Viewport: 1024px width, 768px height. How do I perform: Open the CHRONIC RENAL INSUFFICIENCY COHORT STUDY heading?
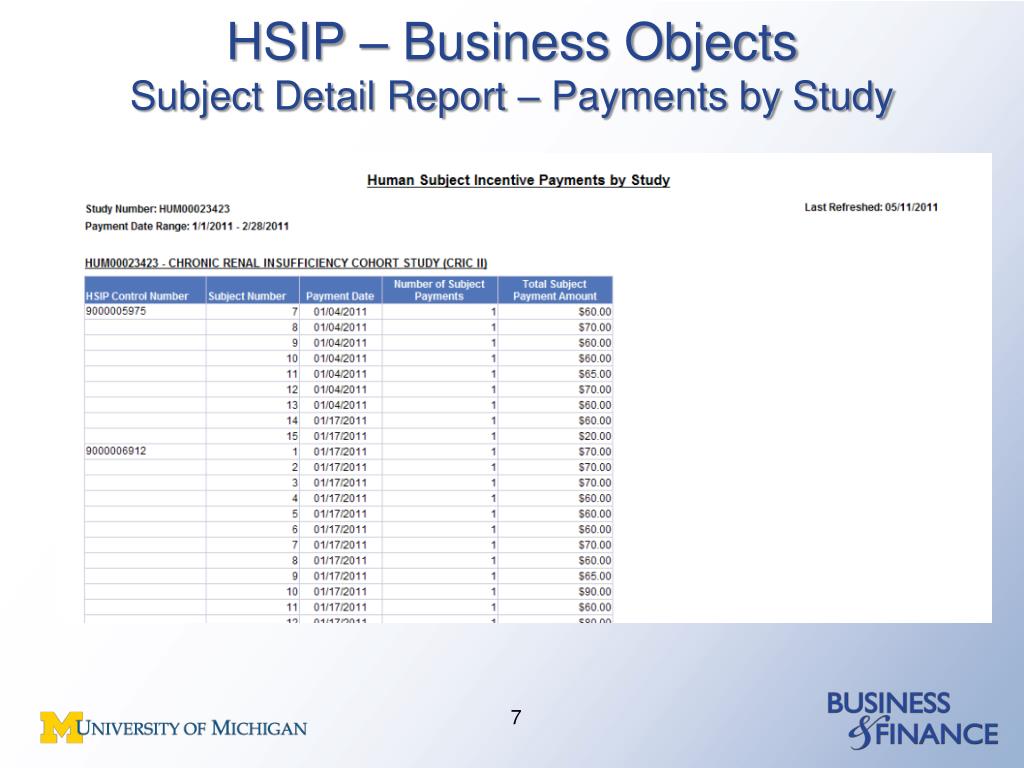286,263
